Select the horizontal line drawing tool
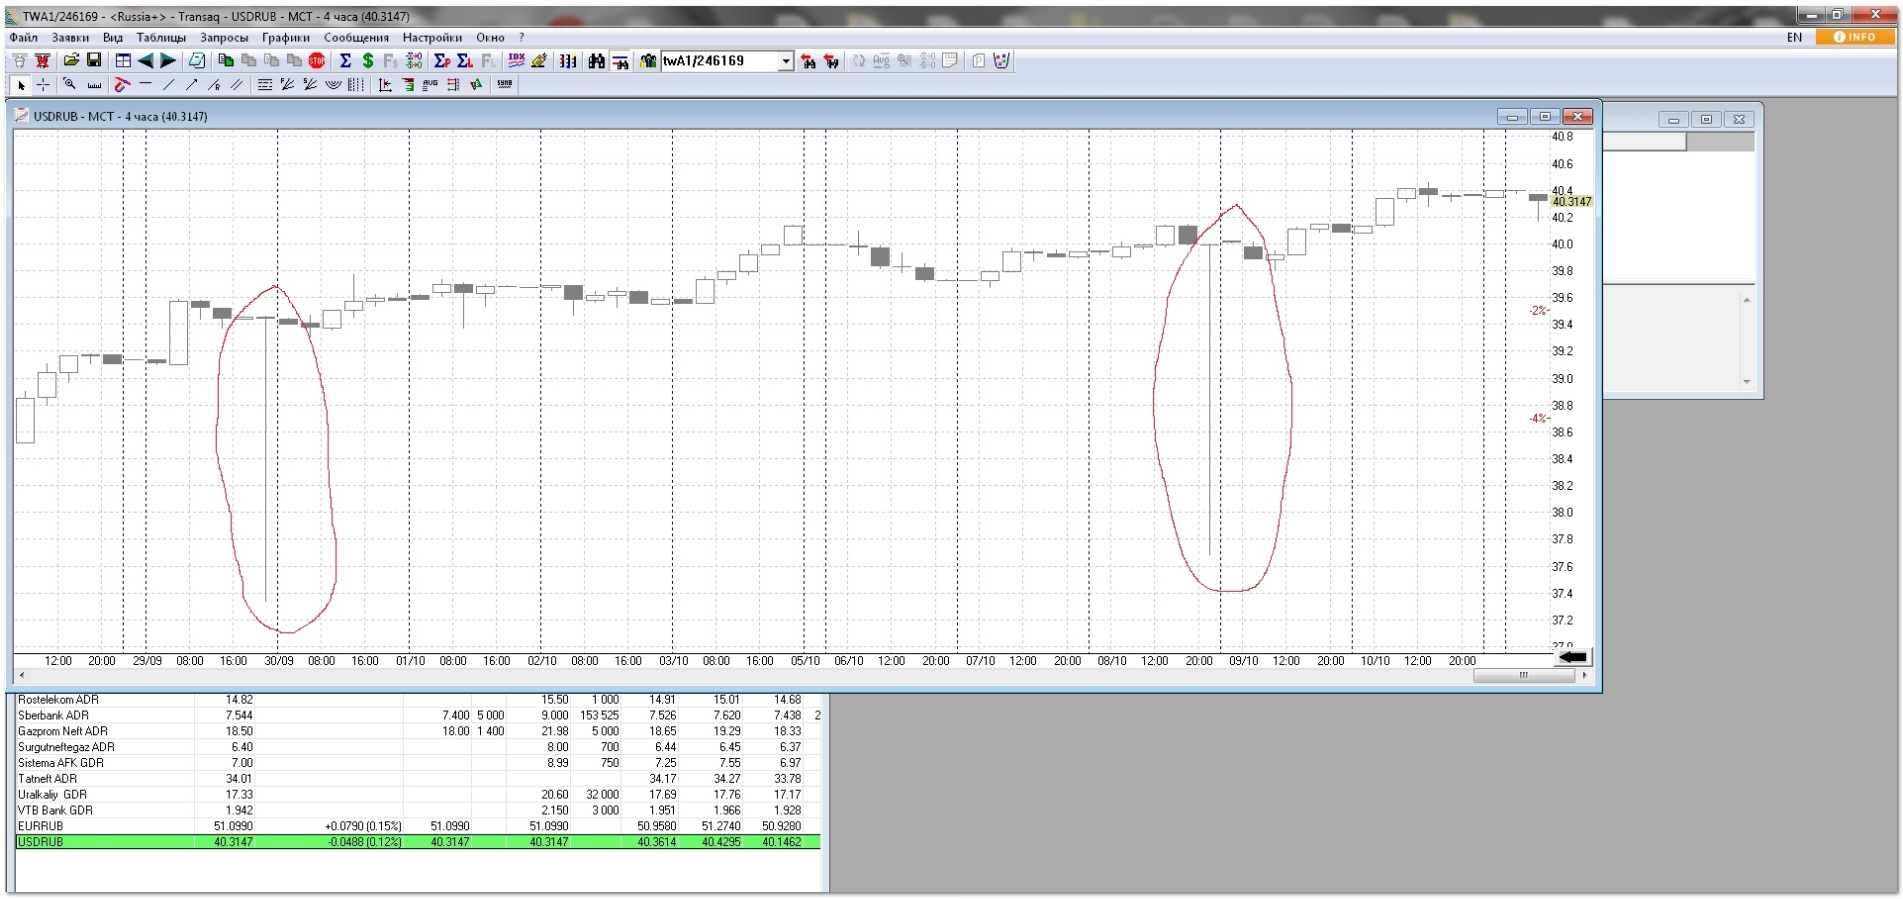 (x=145, y=84)
